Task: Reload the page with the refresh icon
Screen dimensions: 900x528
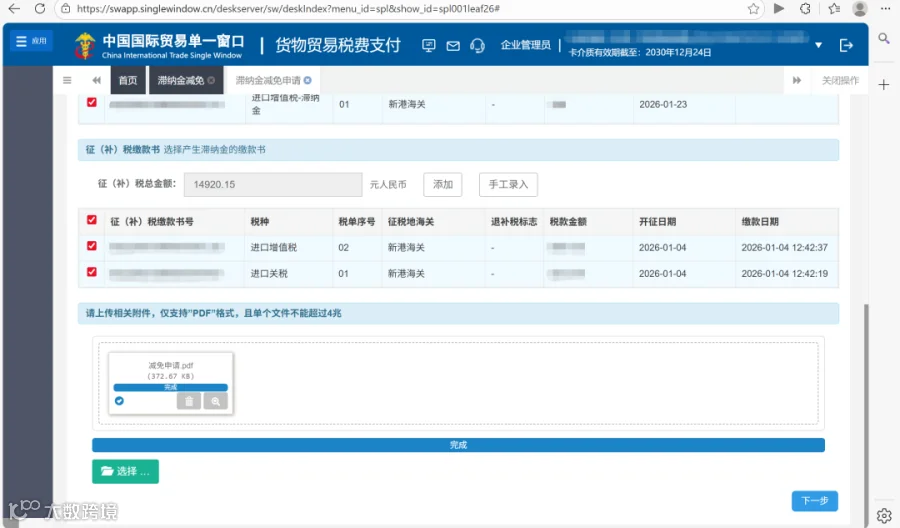Action: 40,9
